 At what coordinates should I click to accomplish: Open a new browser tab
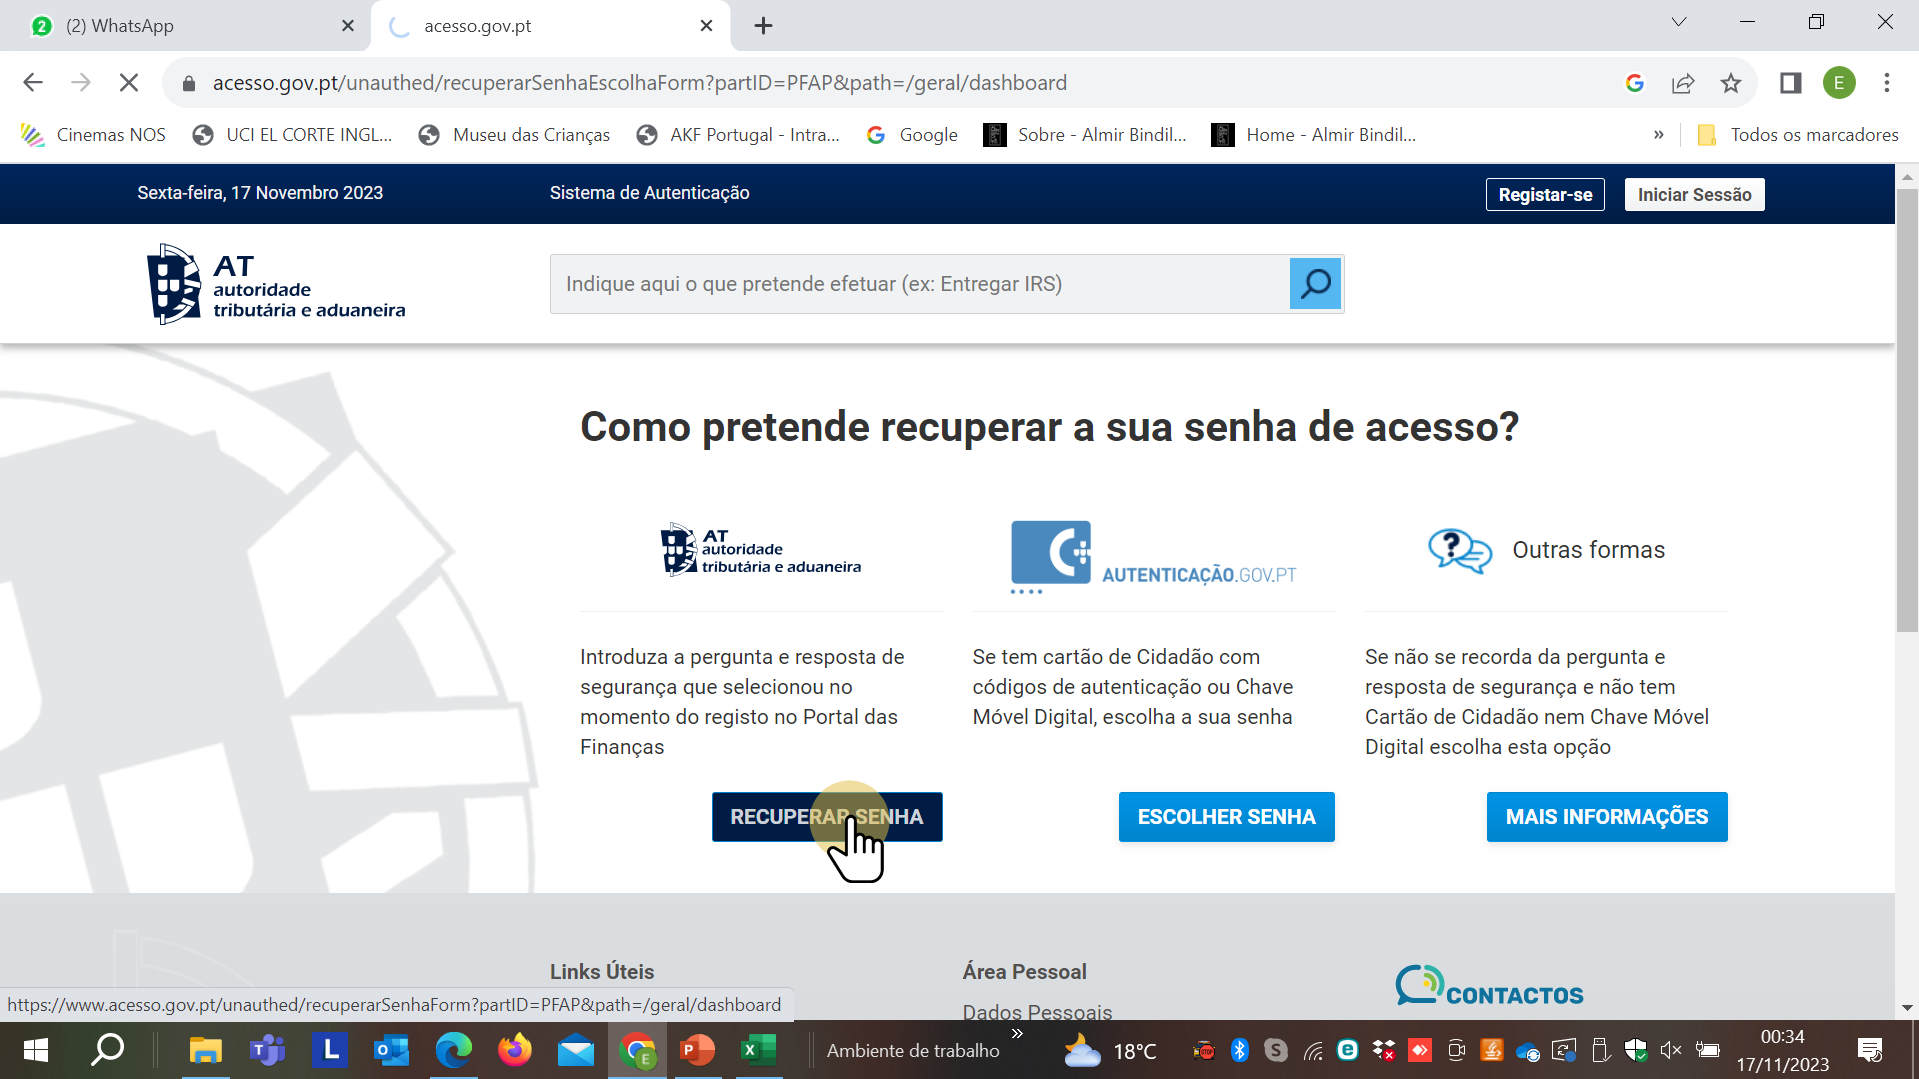click(763, 26)
